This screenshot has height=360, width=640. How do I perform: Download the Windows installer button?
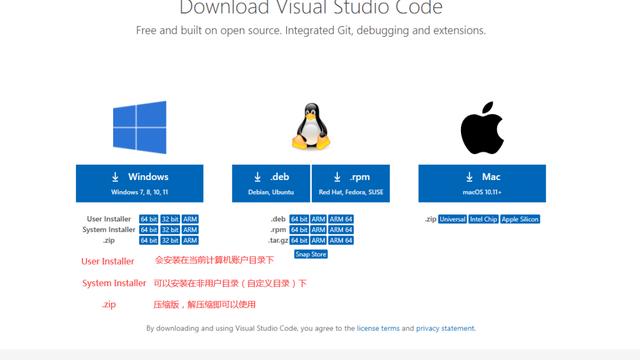click(x=140, y=183)
